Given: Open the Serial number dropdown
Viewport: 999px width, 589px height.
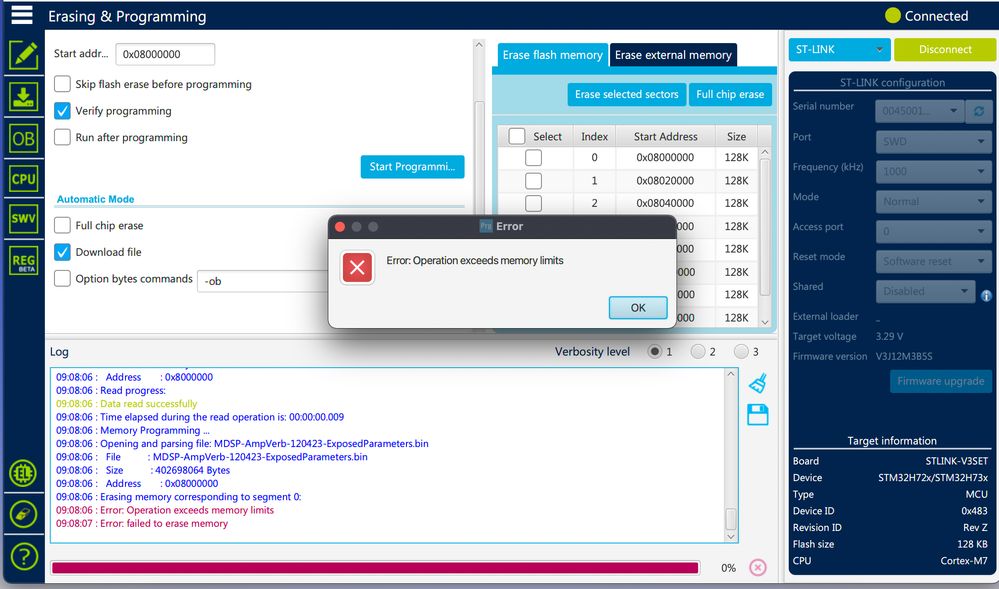Looking at the screenshot, I should coord(919,111).
